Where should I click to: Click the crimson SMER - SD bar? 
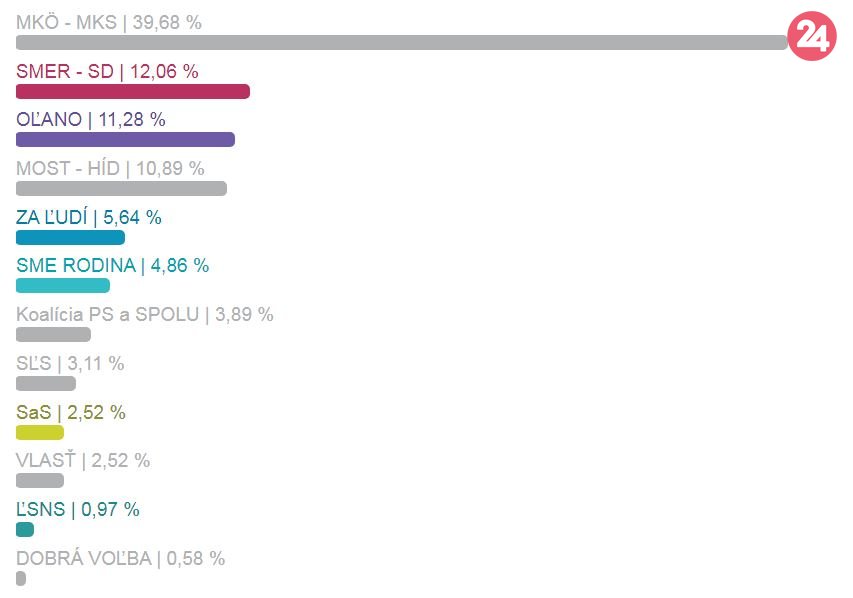[132, 91]
